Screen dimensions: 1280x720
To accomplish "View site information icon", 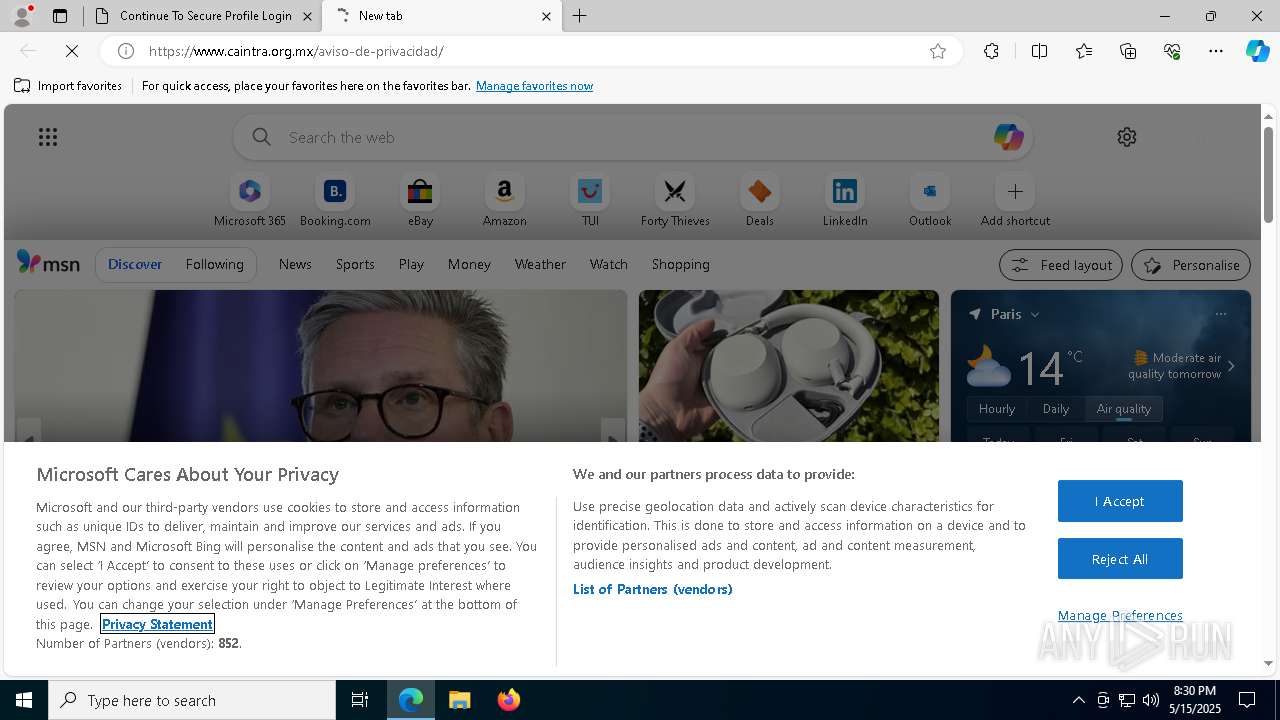I will (126, 51).
